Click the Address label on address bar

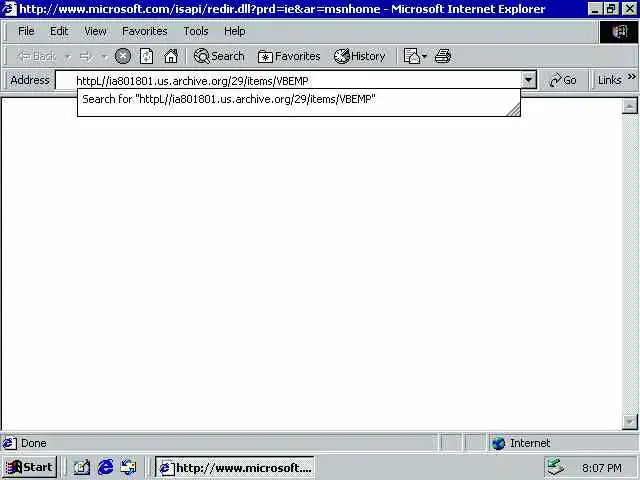pyautogui.click(x=30, y=80)
